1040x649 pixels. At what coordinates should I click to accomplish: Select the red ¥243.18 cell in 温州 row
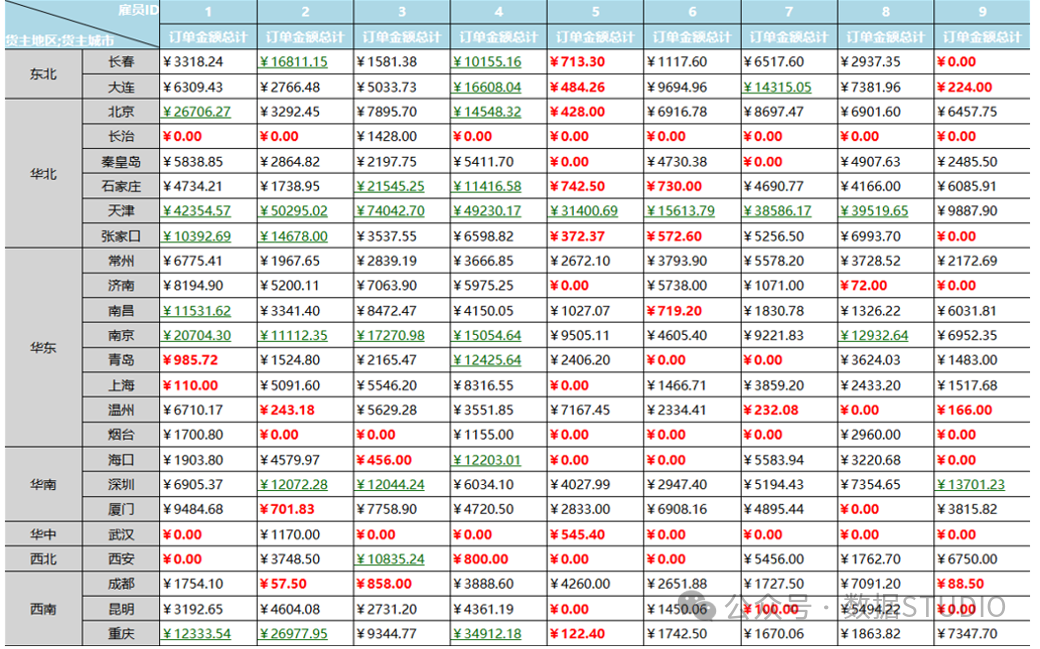pyautogui.click(x=305, y=409)
